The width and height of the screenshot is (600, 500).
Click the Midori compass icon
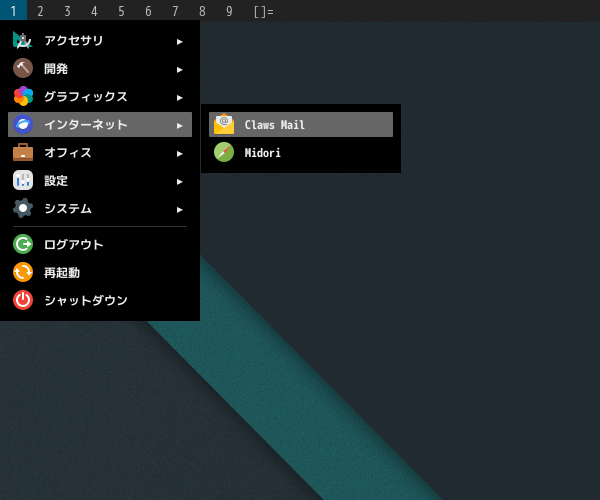tap(224, 152)
